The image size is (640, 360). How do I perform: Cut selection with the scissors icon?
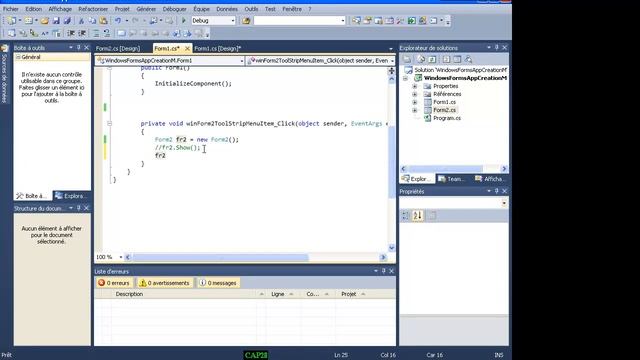coord(81,20)
